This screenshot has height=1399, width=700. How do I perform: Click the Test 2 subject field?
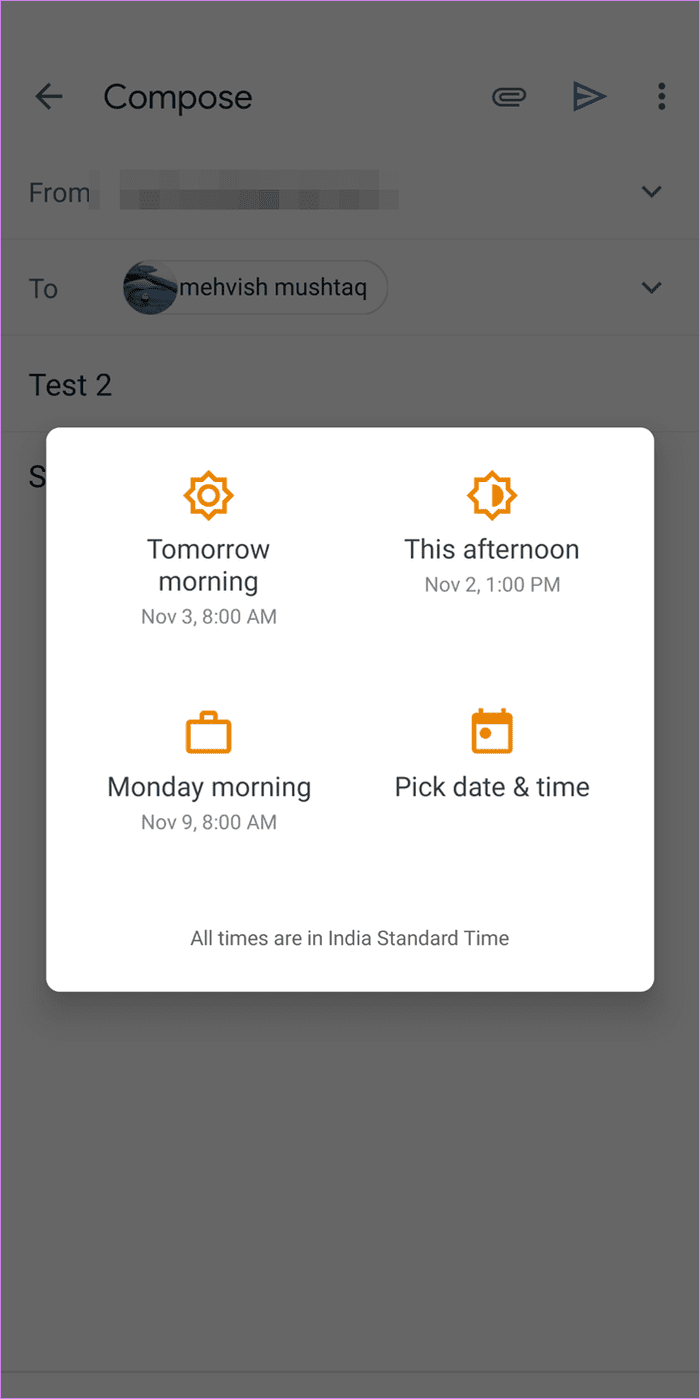pyautogui.click(x=350, y=385)
